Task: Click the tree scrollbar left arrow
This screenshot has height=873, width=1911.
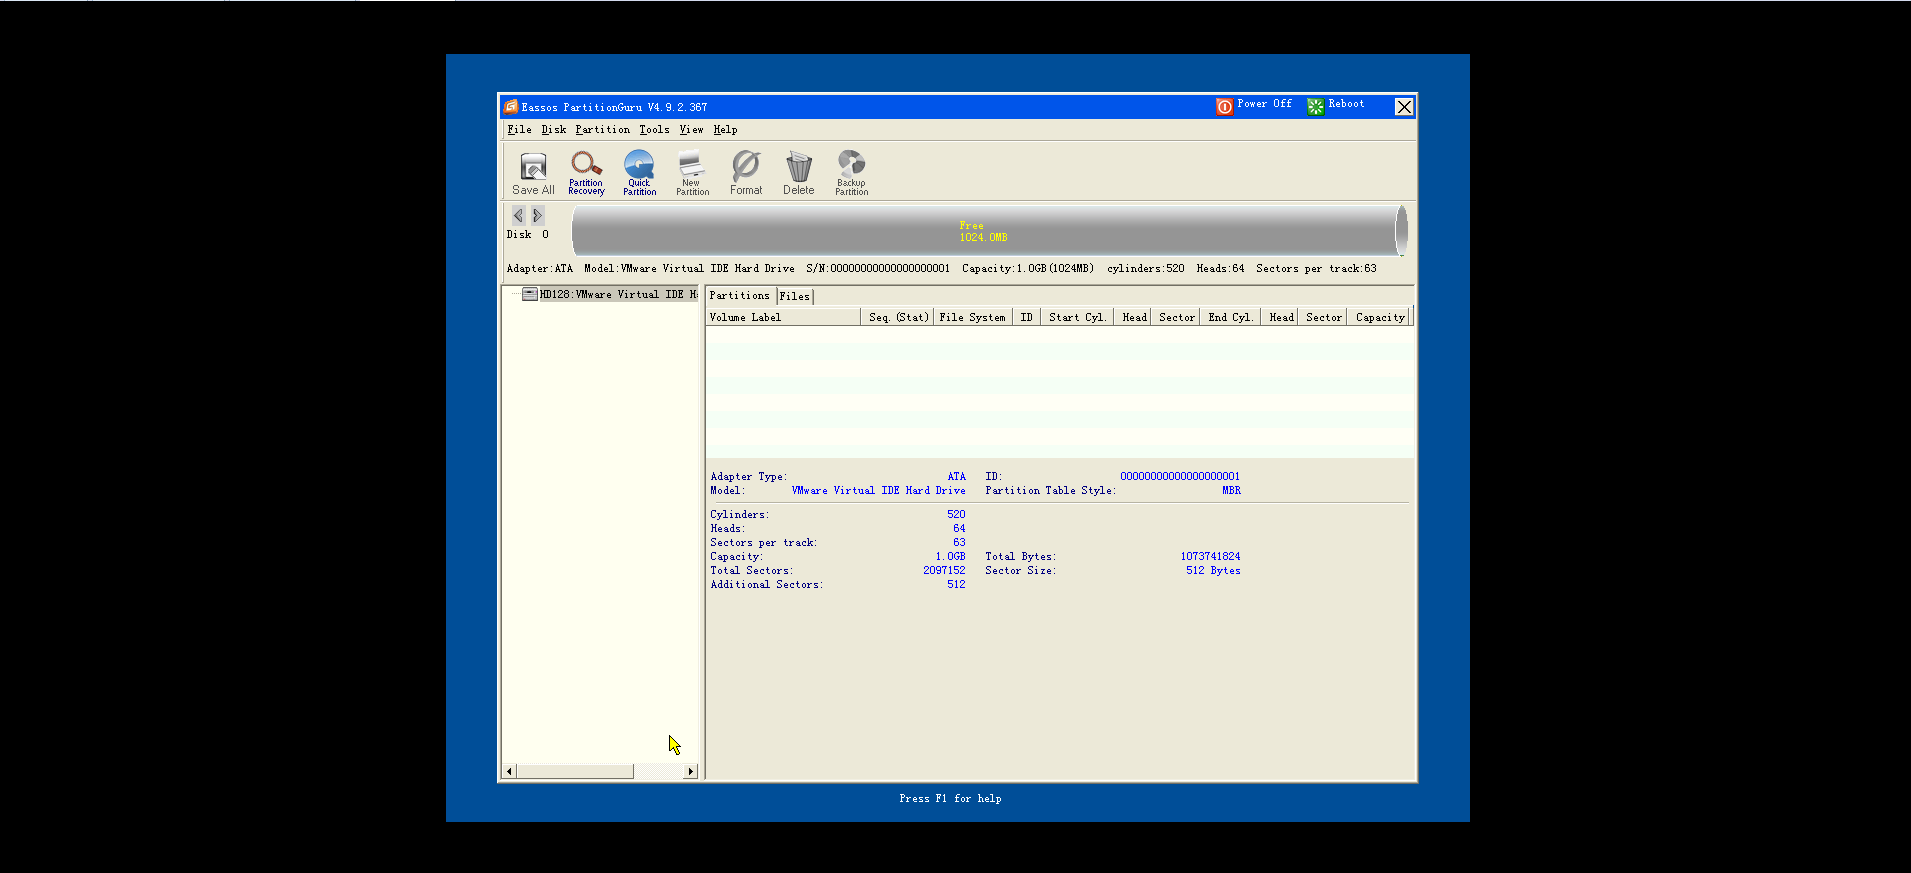Action: [509, 771]
